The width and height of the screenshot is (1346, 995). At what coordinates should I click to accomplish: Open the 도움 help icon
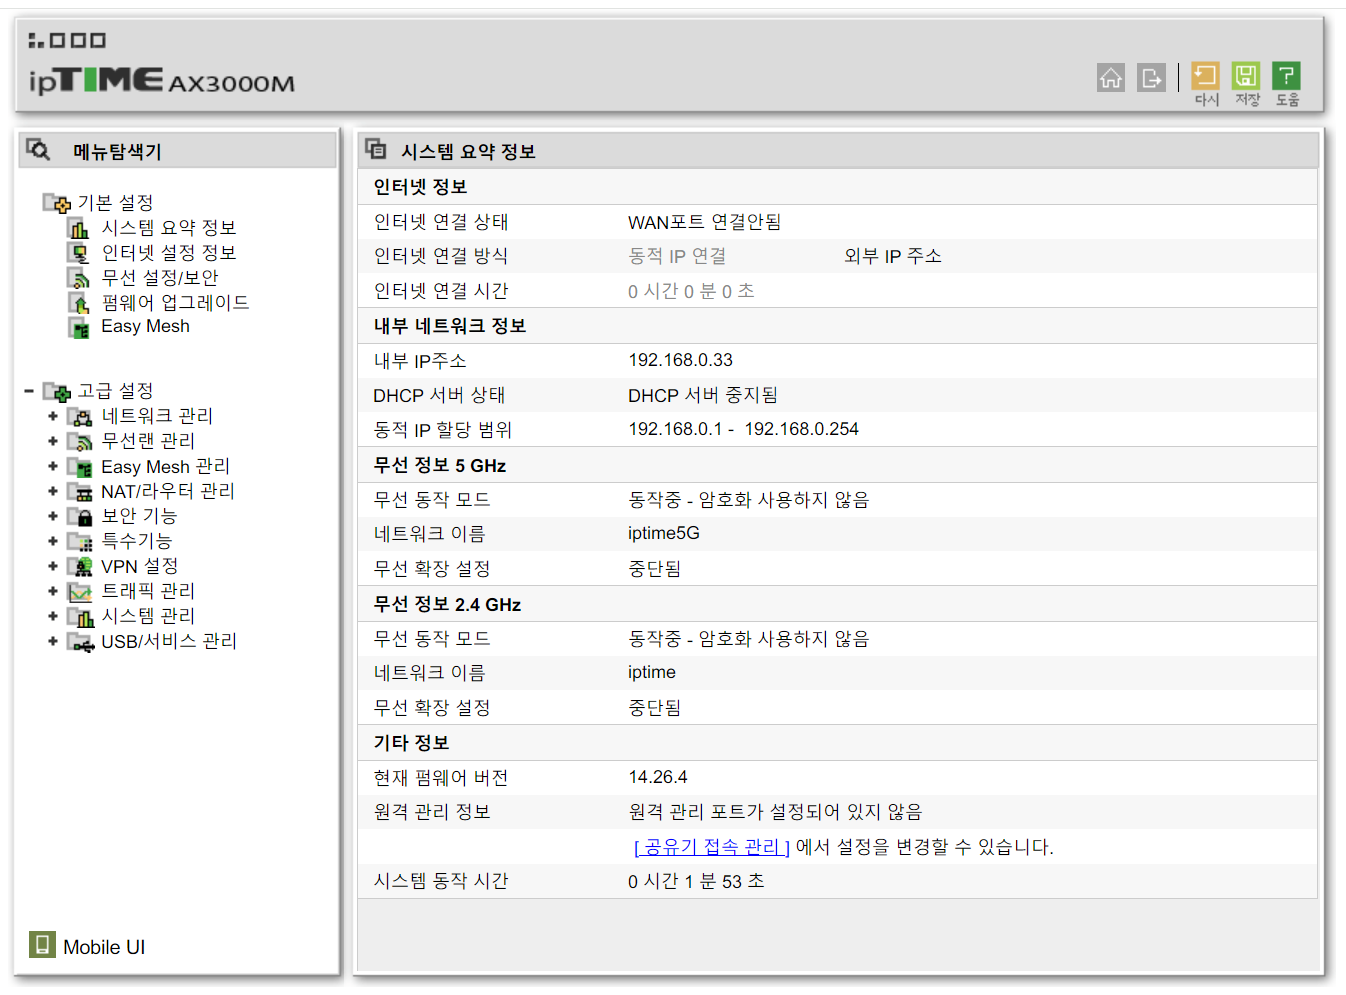[x=1287, y=76]
